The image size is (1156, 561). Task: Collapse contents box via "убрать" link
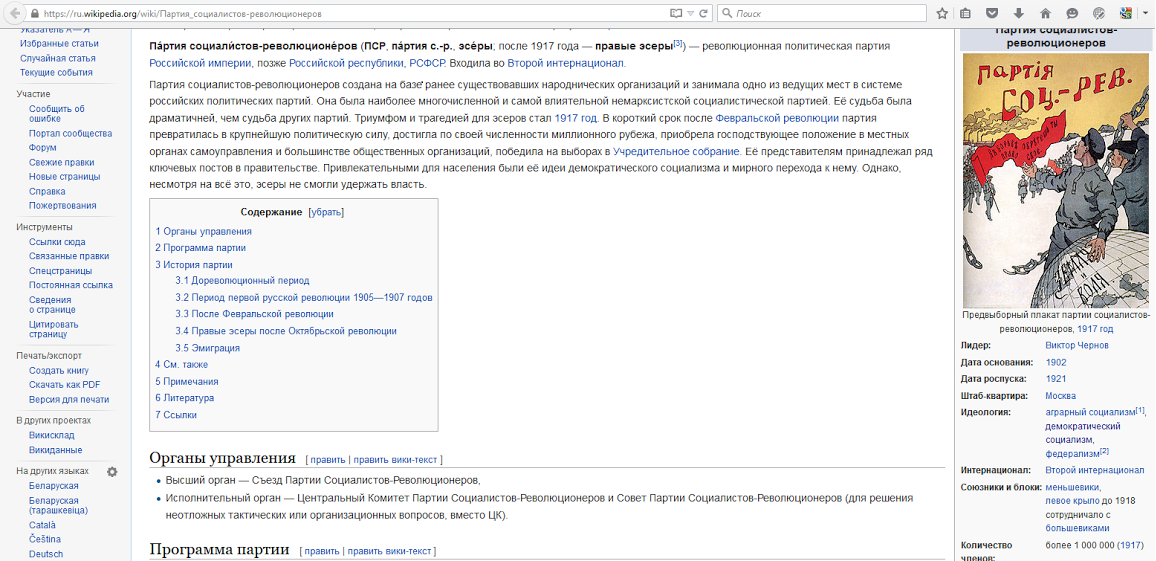[325, 212]
